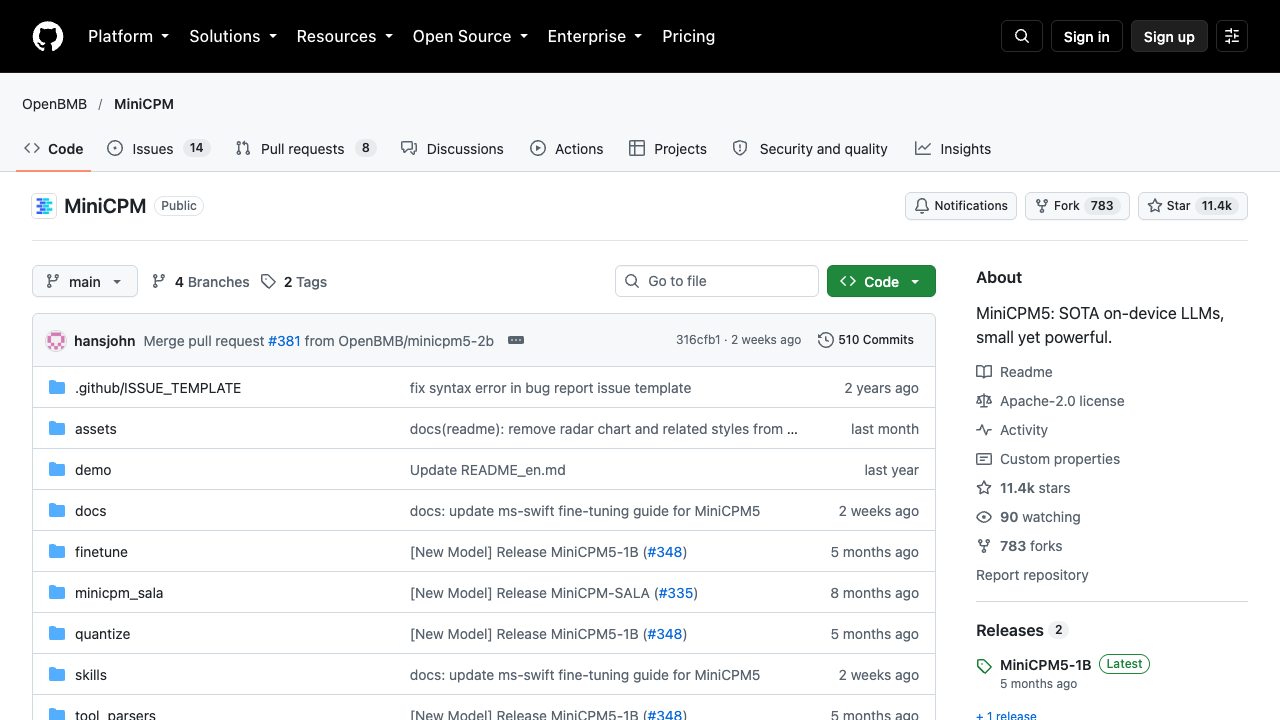Viewport: 1280px width, 720px height.
Task: Expand the Solutions menu
Action: 232,36
